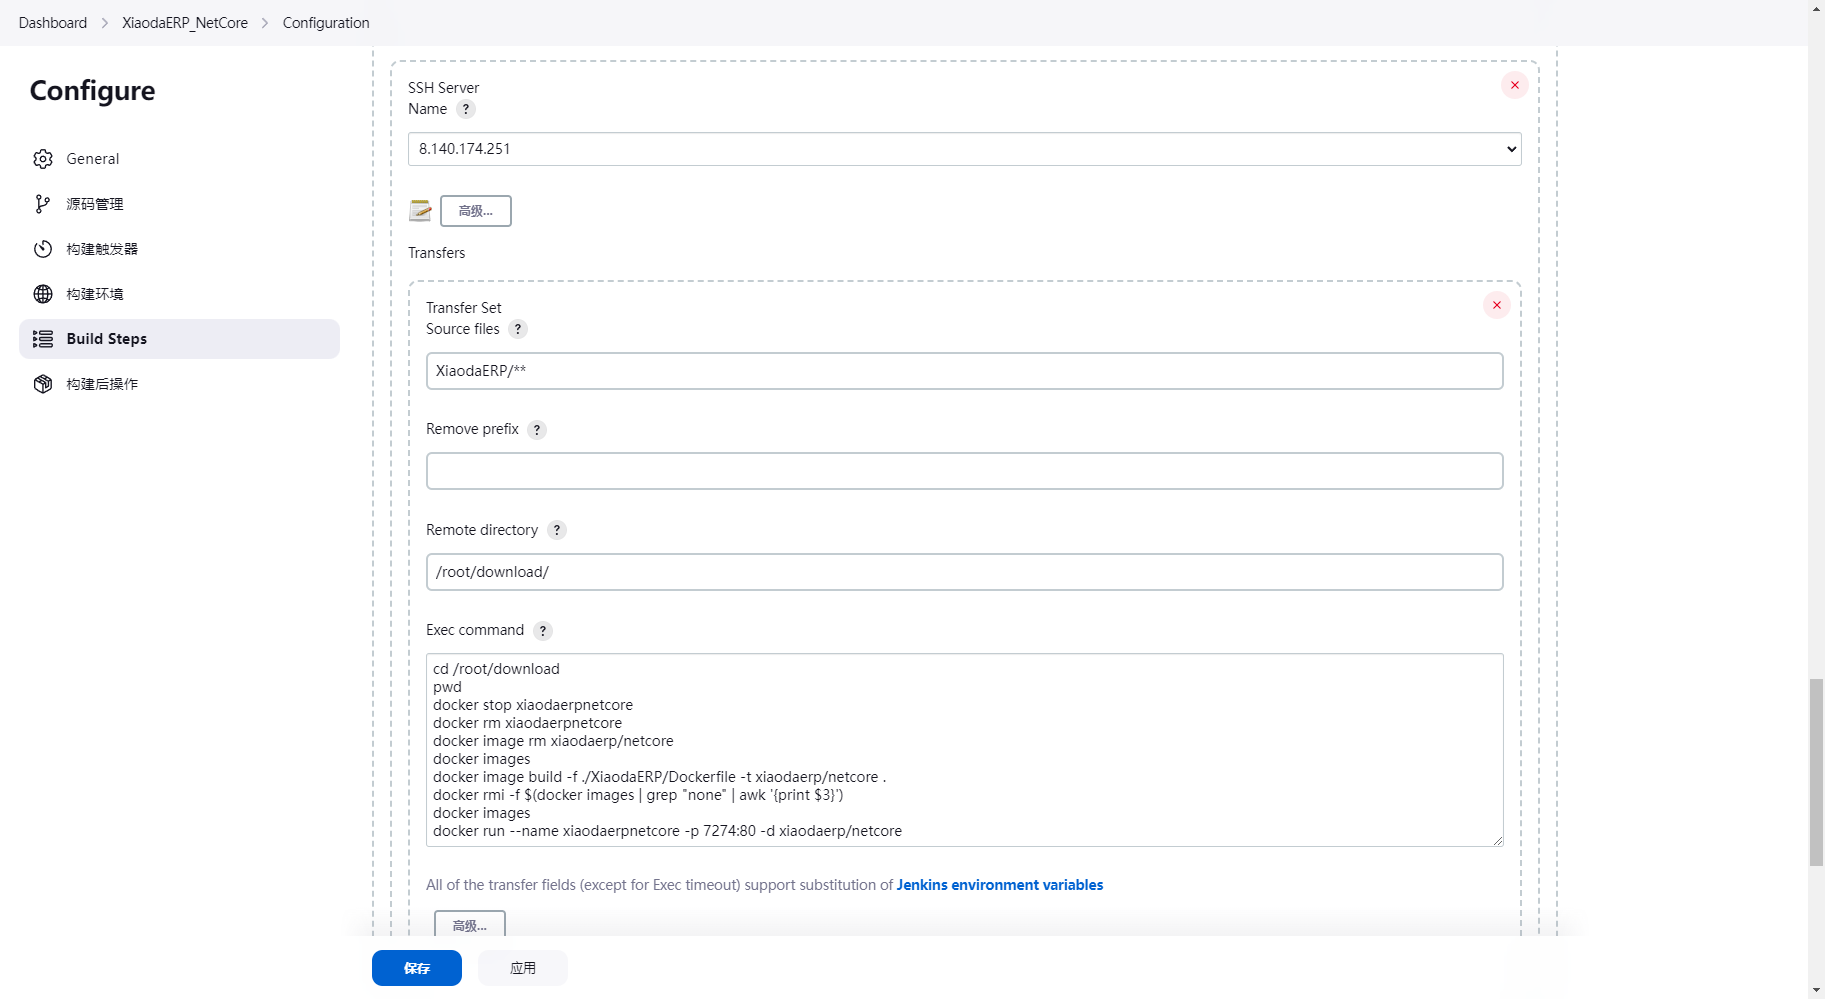The height and width of the screenshot is (999, 1825).
Task: Open XiaodaERP_NetCore breadcrumb
Action: pos(185,23)
